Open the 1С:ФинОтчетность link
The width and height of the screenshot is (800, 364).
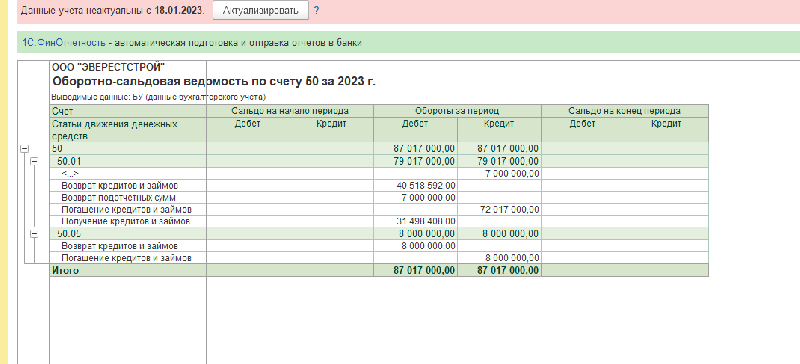tap(63, 43)
